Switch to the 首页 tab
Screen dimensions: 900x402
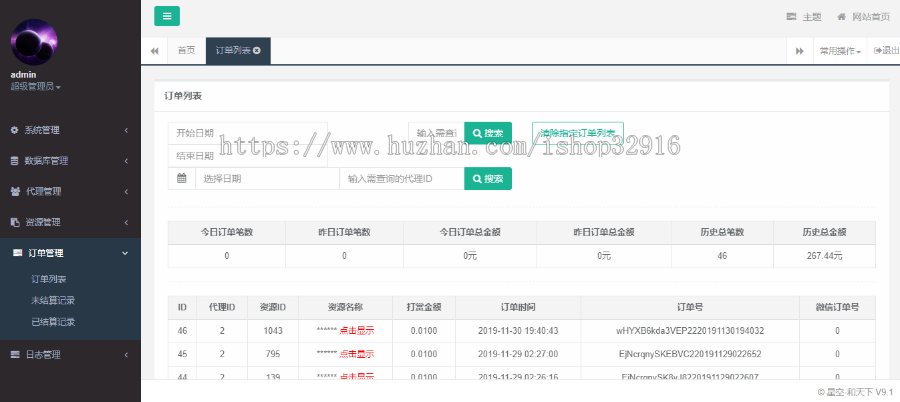click(186, 50)
